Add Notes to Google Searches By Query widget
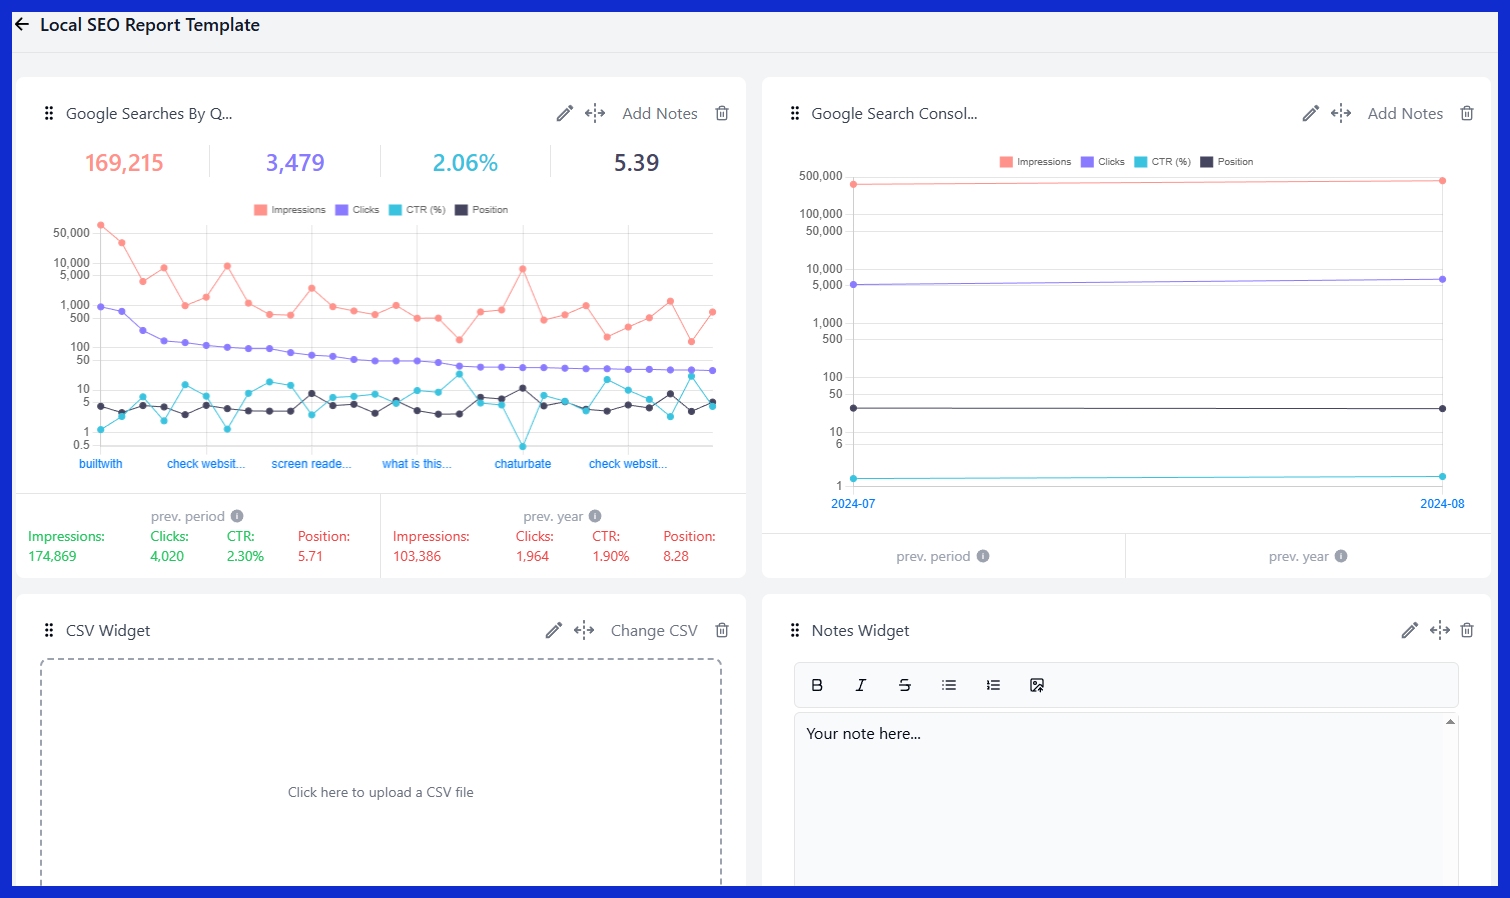This screenshot has width=1510, height=898. 659,114
